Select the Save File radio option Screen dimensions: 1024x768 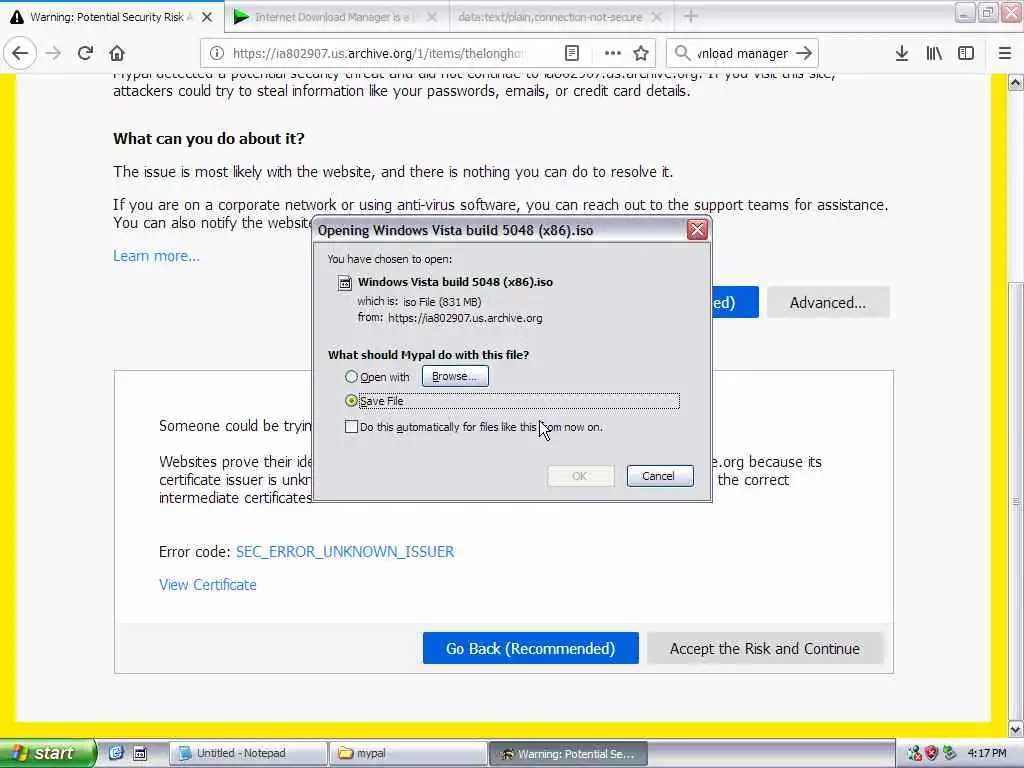click(x=351, y=400)
